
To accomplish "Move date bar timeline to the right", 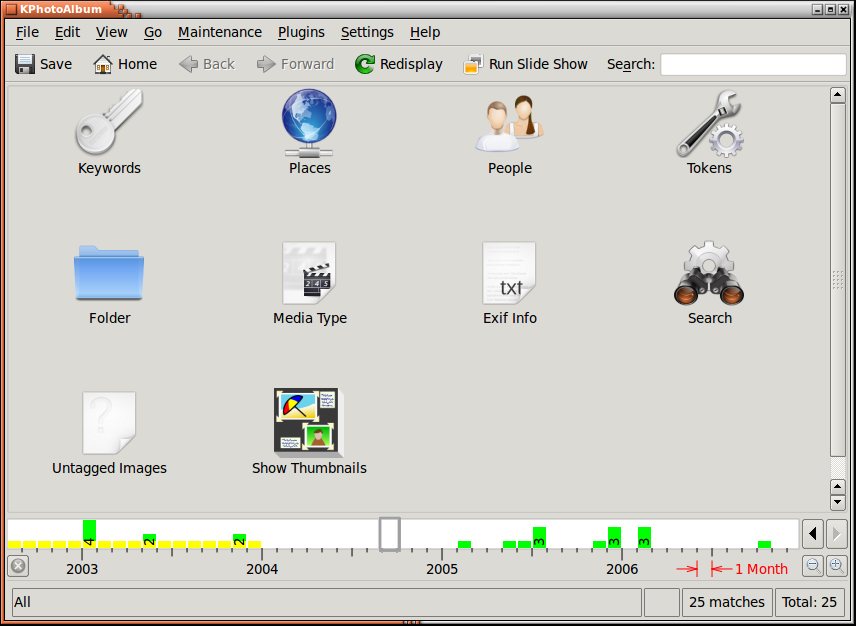I will 836,533.
